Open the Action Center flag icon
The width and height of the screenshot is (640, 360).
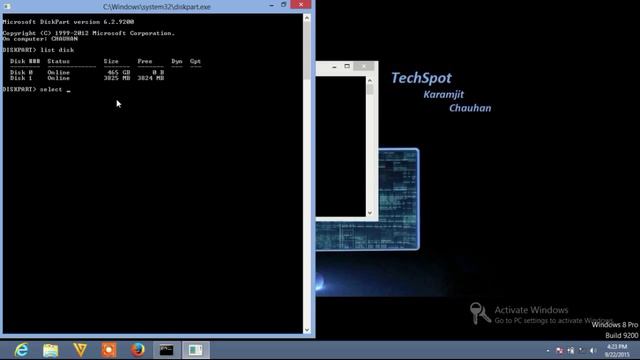tap(560, 351)
